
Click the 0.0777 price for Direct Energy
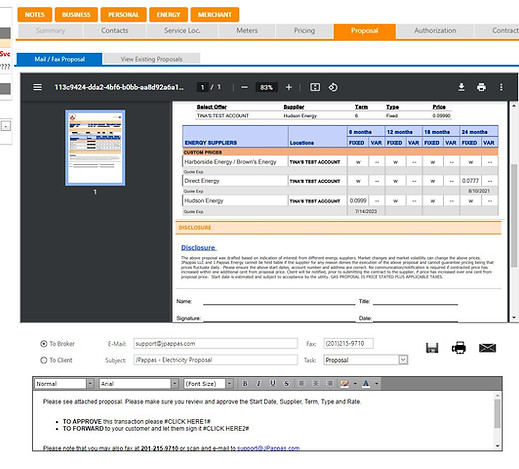[470, 181]
